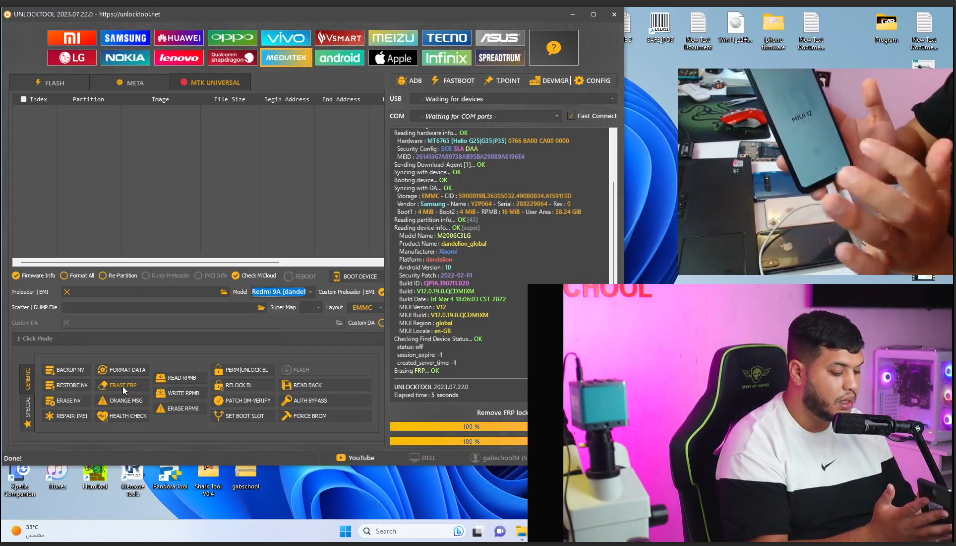Select the Apple brand logo

[393, 58]
